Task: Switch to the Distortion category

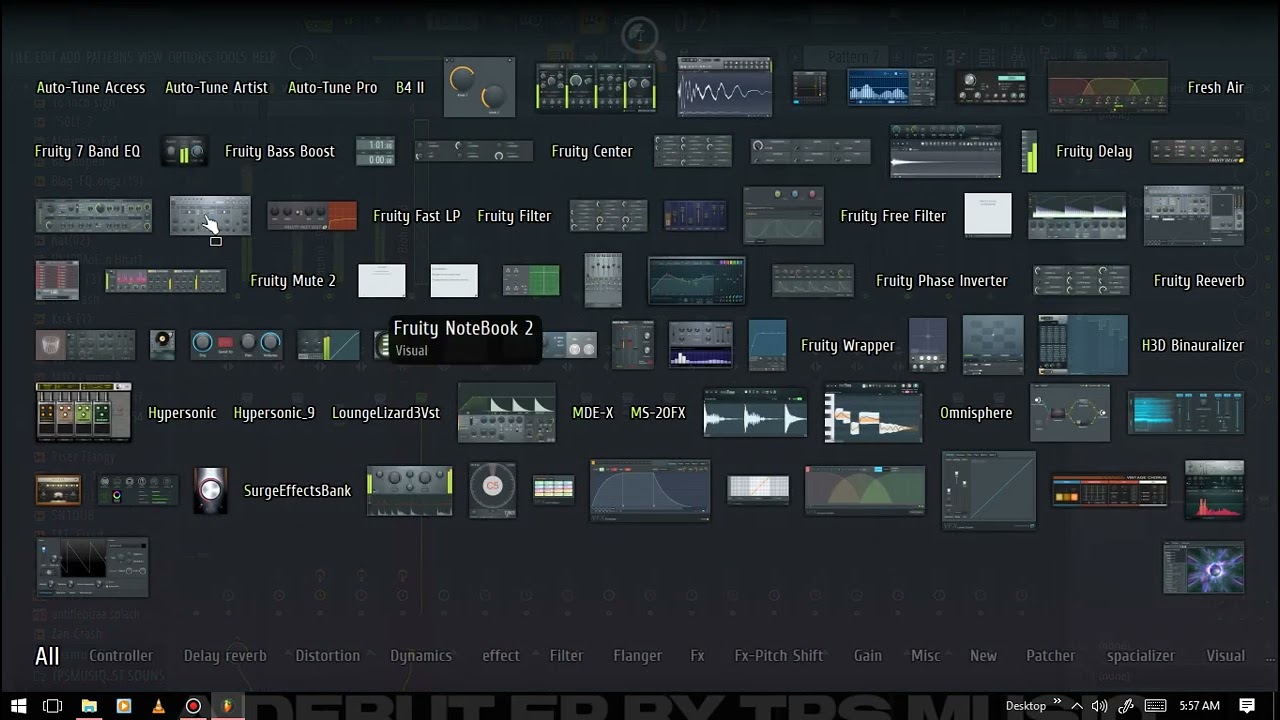Action: 327,656
